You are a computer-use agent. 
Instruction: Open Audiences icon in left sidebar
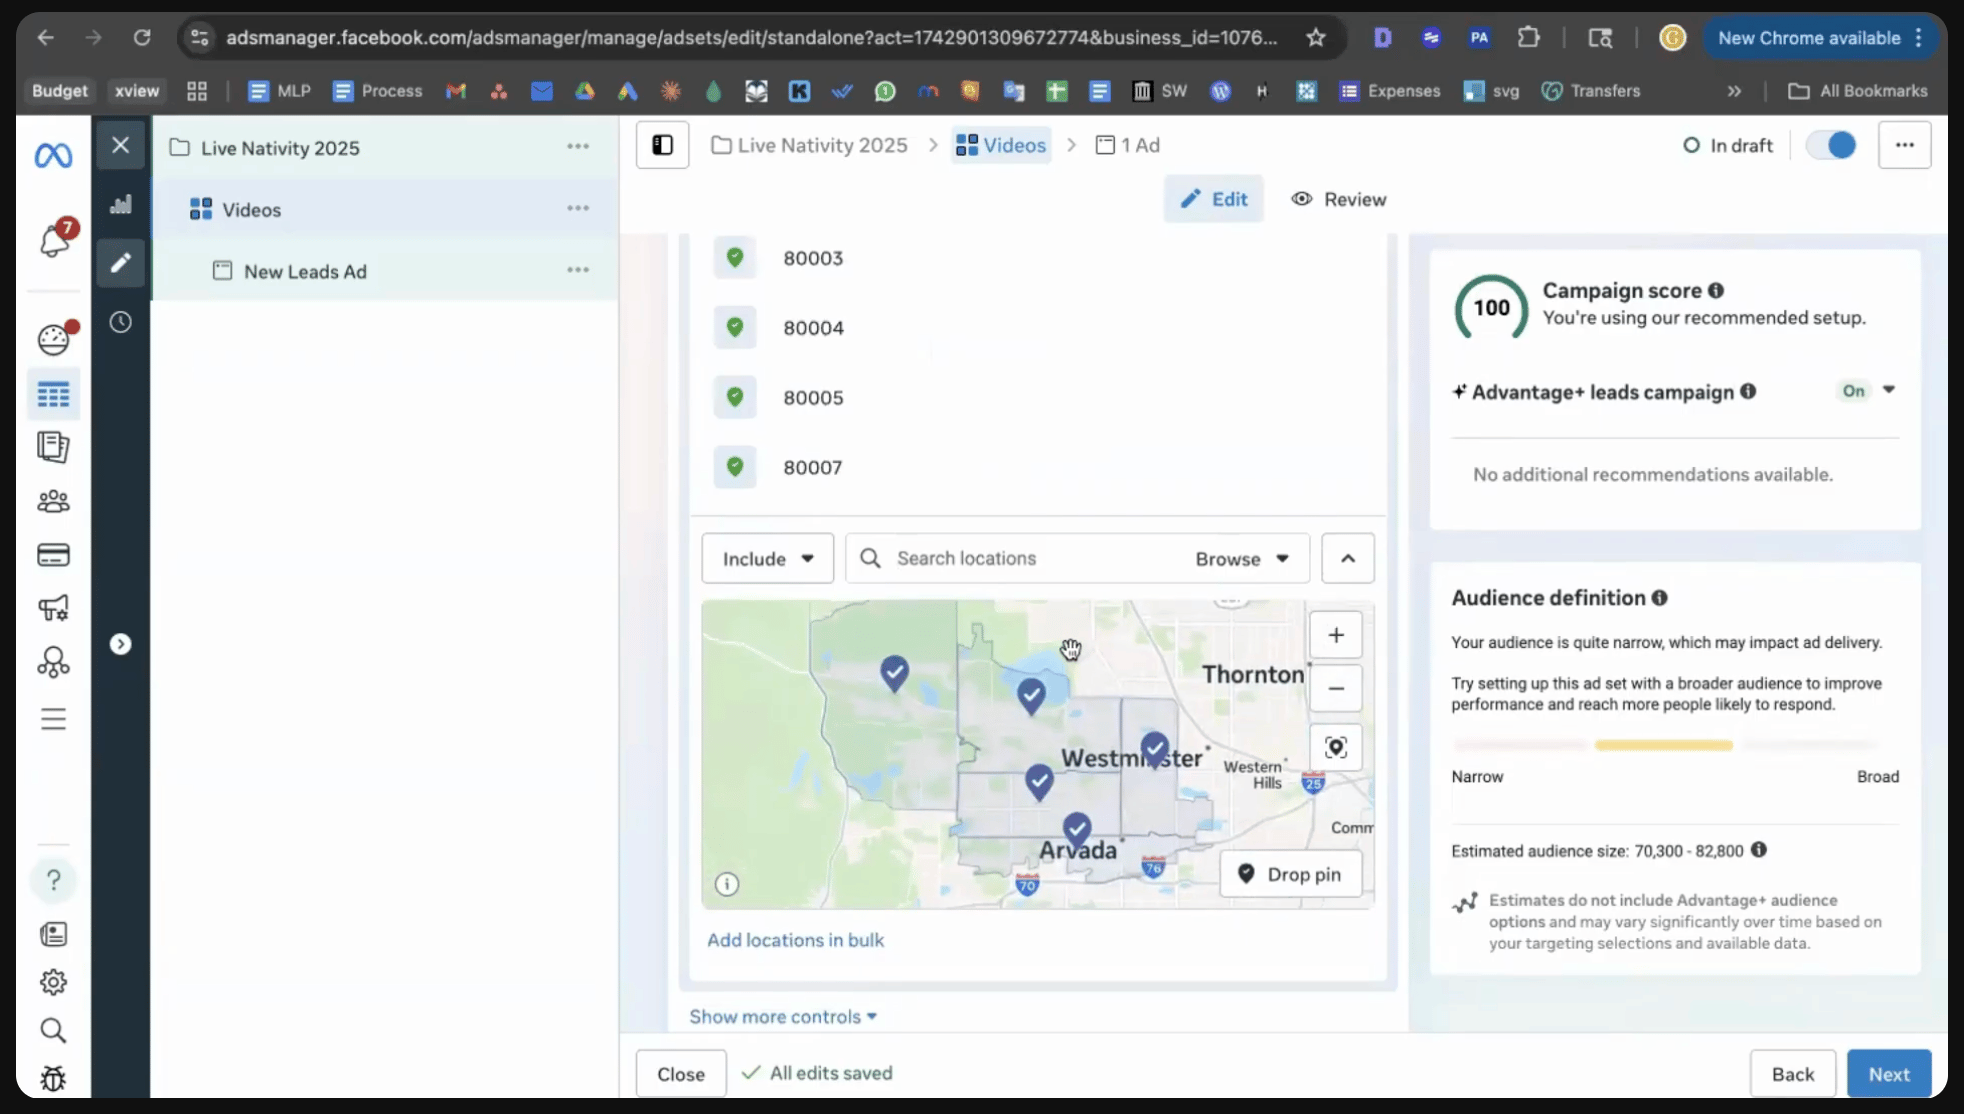coord(53,501)
